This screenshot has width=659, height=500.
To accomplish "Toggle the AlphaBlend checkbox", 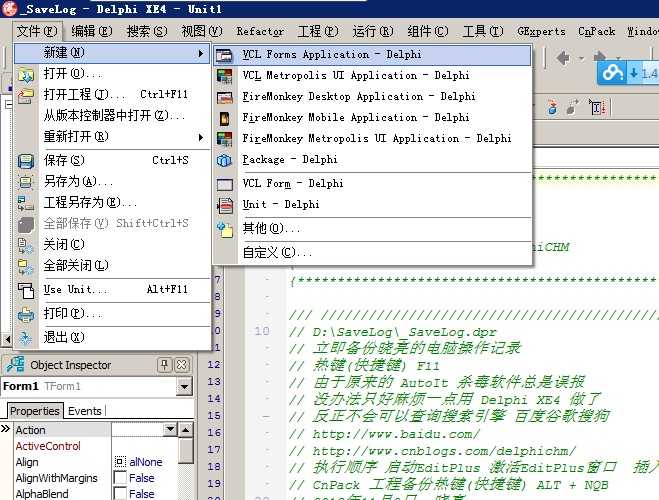I will click(120, 493).
